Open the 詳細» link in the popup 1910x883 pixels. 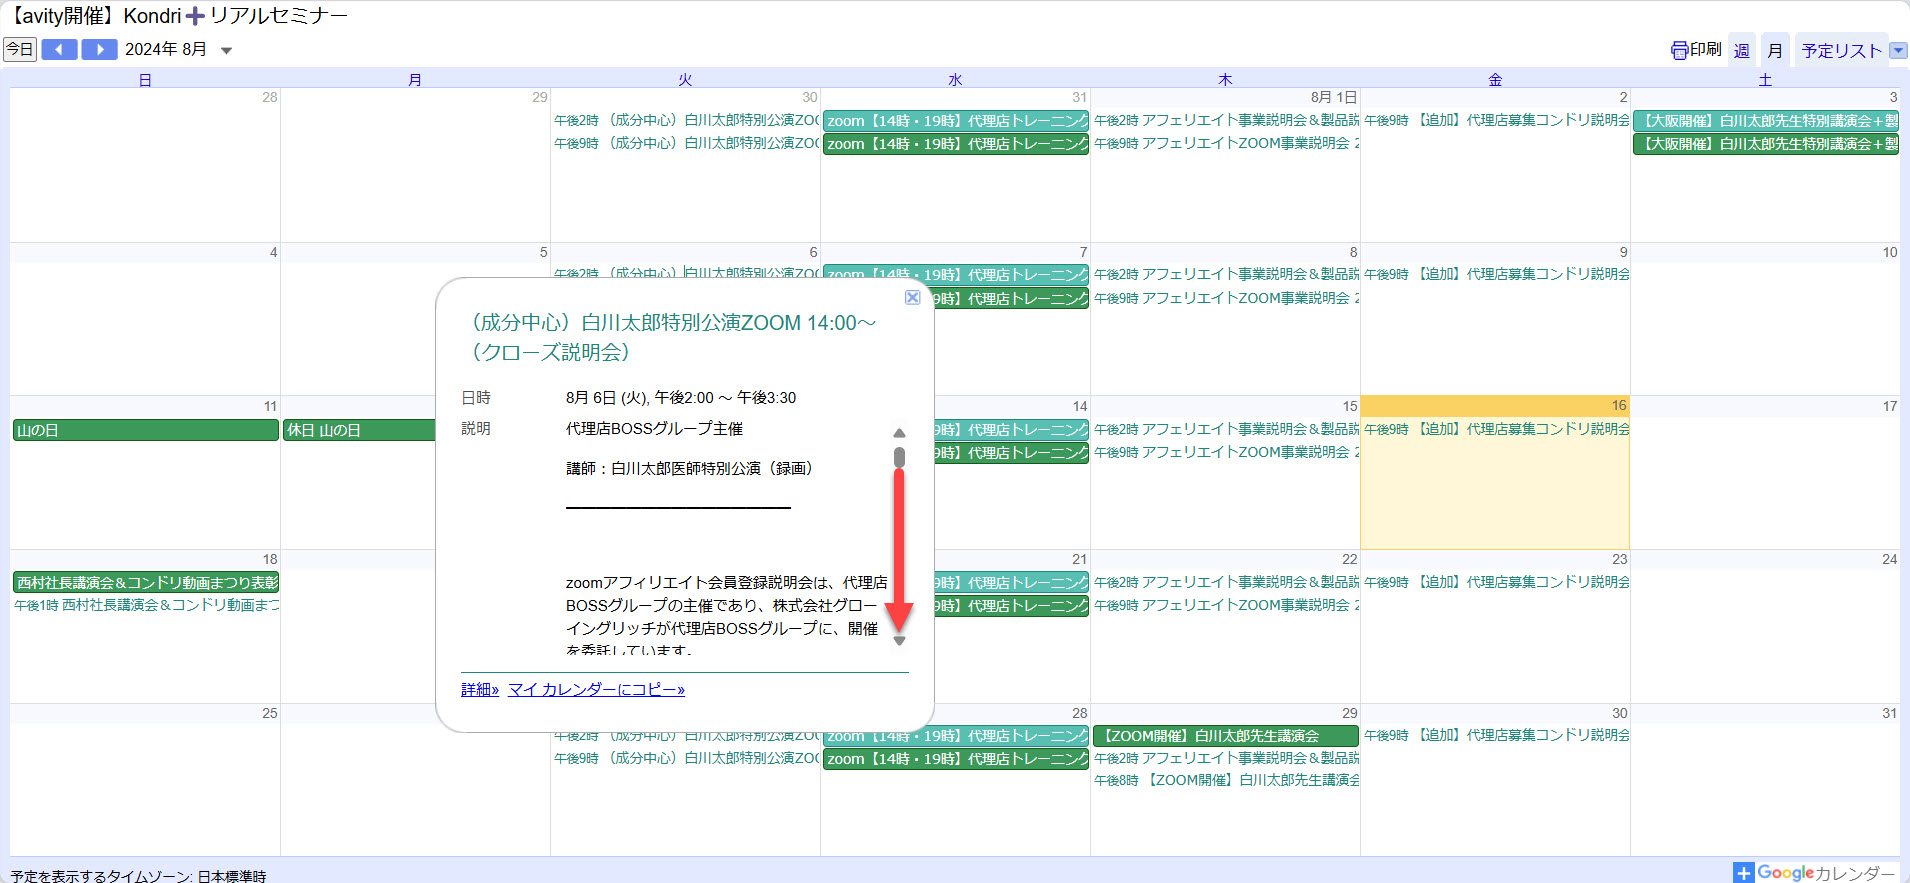click(480, 689)
